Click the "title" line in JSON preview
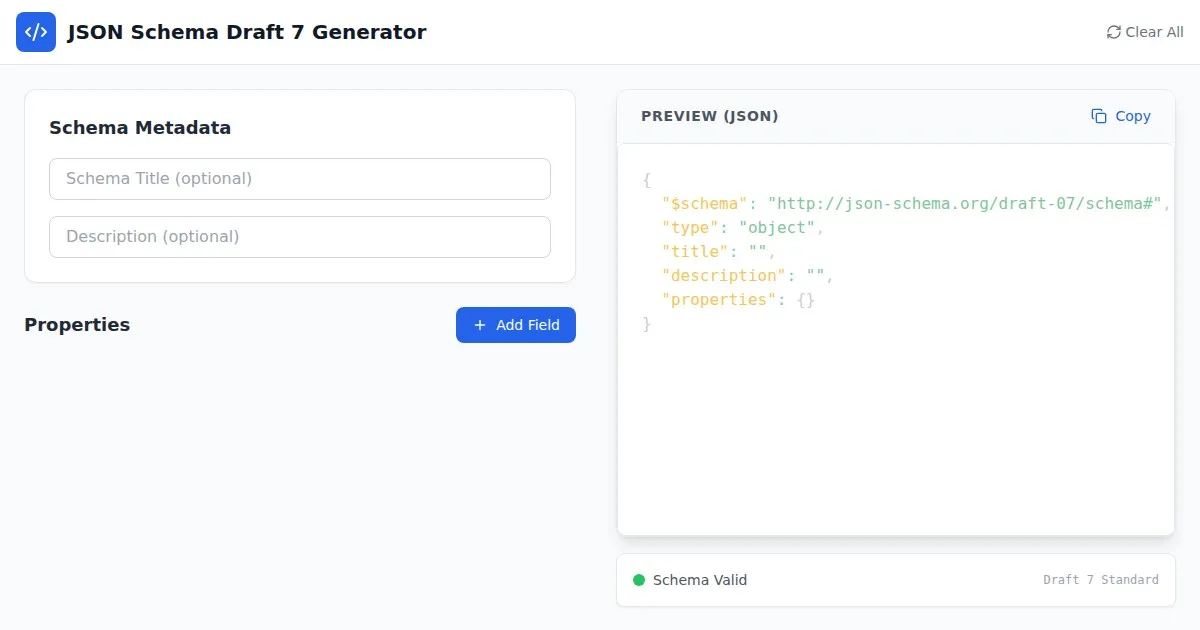 [x=718, y=252]
